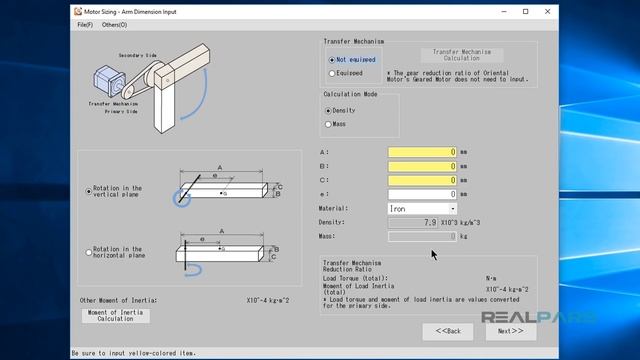This screenshot has width=640, height=360.
Task: Click 'Other Moment of Inertia:' label
Action: (118, 300)
